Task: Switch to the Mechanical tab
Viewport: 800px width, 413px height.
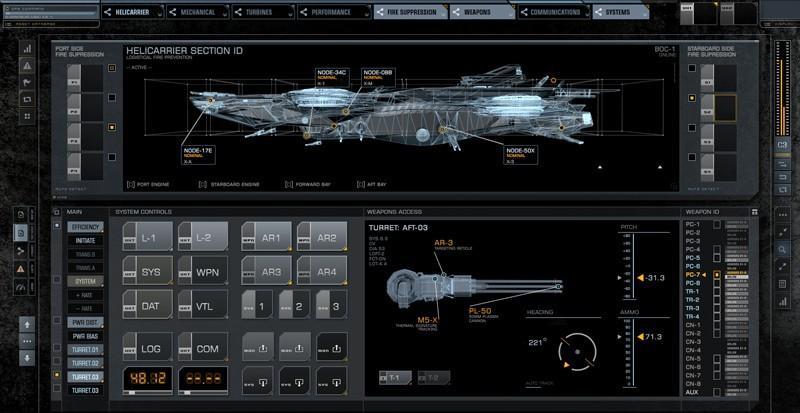Action: click(198, 12)
